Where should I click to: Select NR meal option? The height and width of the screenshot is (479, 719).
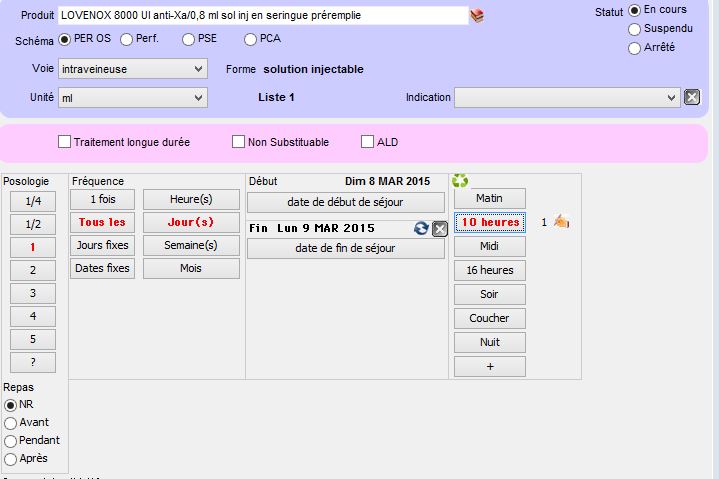coord(10,405)
